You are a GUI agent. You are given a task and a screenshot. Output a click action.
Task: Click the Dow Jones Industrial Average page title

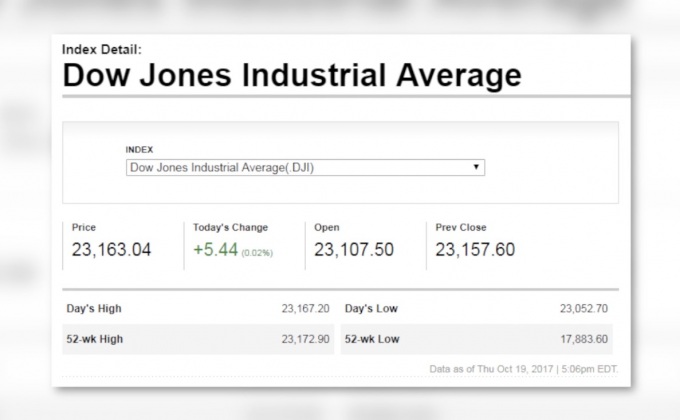[291, 75]
